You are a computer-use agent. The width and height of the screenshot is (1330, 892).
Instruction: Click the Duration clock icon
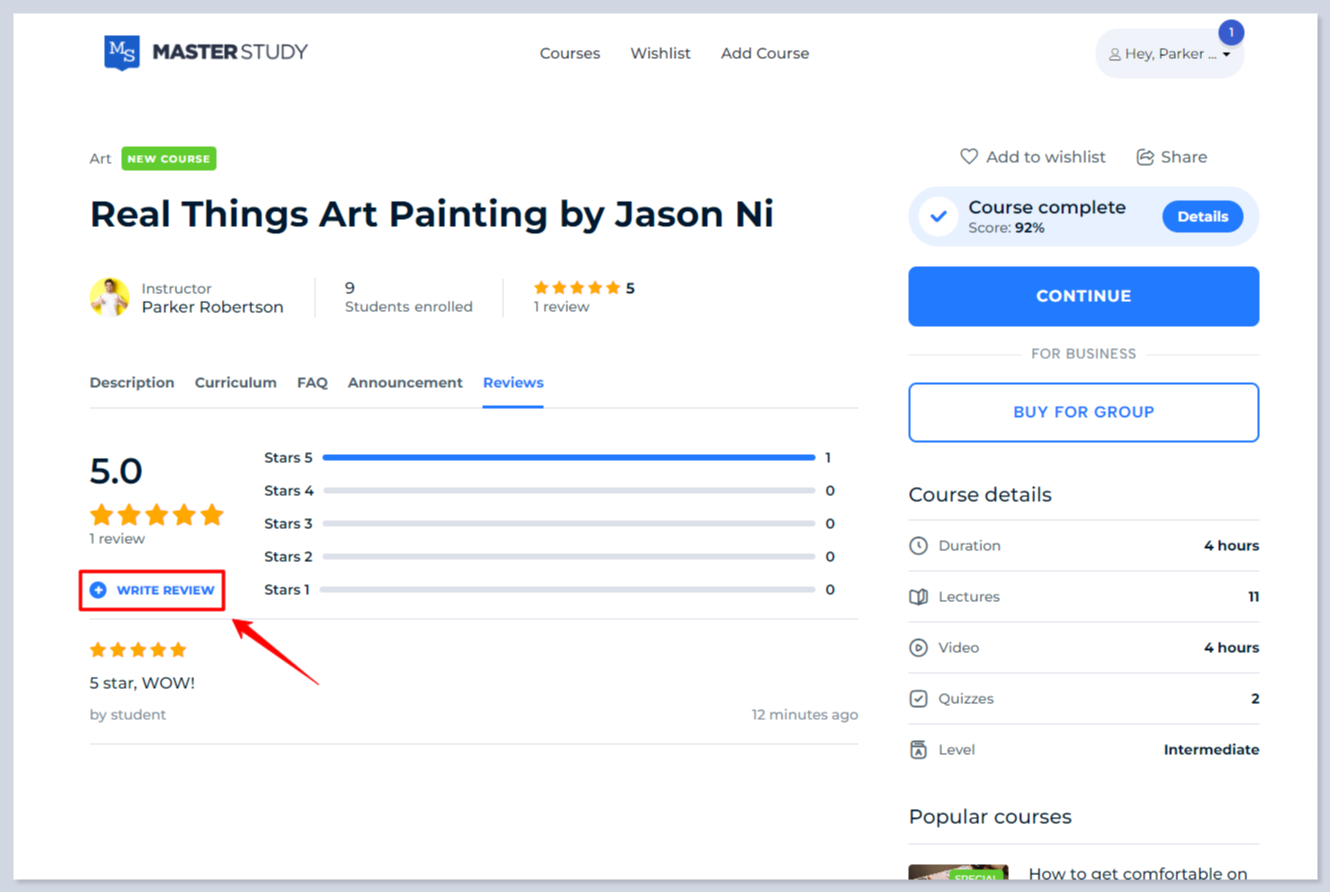918,546
